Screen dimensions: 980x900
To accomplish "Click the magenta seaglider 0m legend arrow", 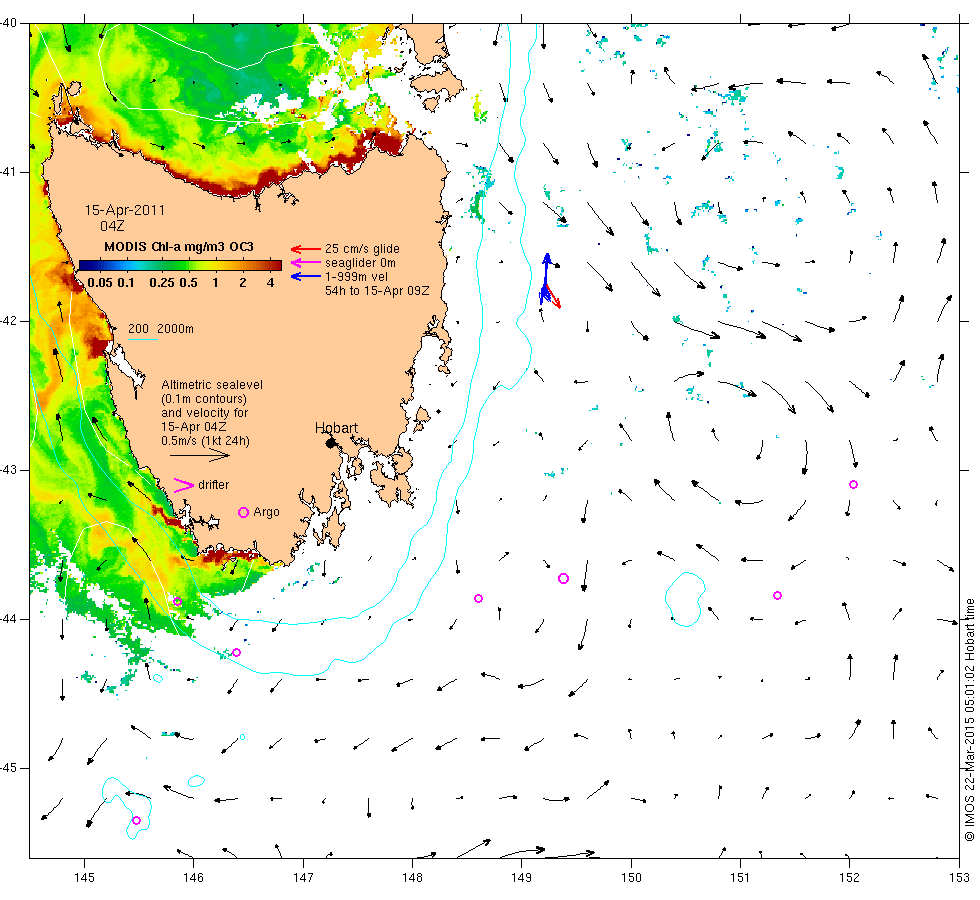I will pos(306,262).
